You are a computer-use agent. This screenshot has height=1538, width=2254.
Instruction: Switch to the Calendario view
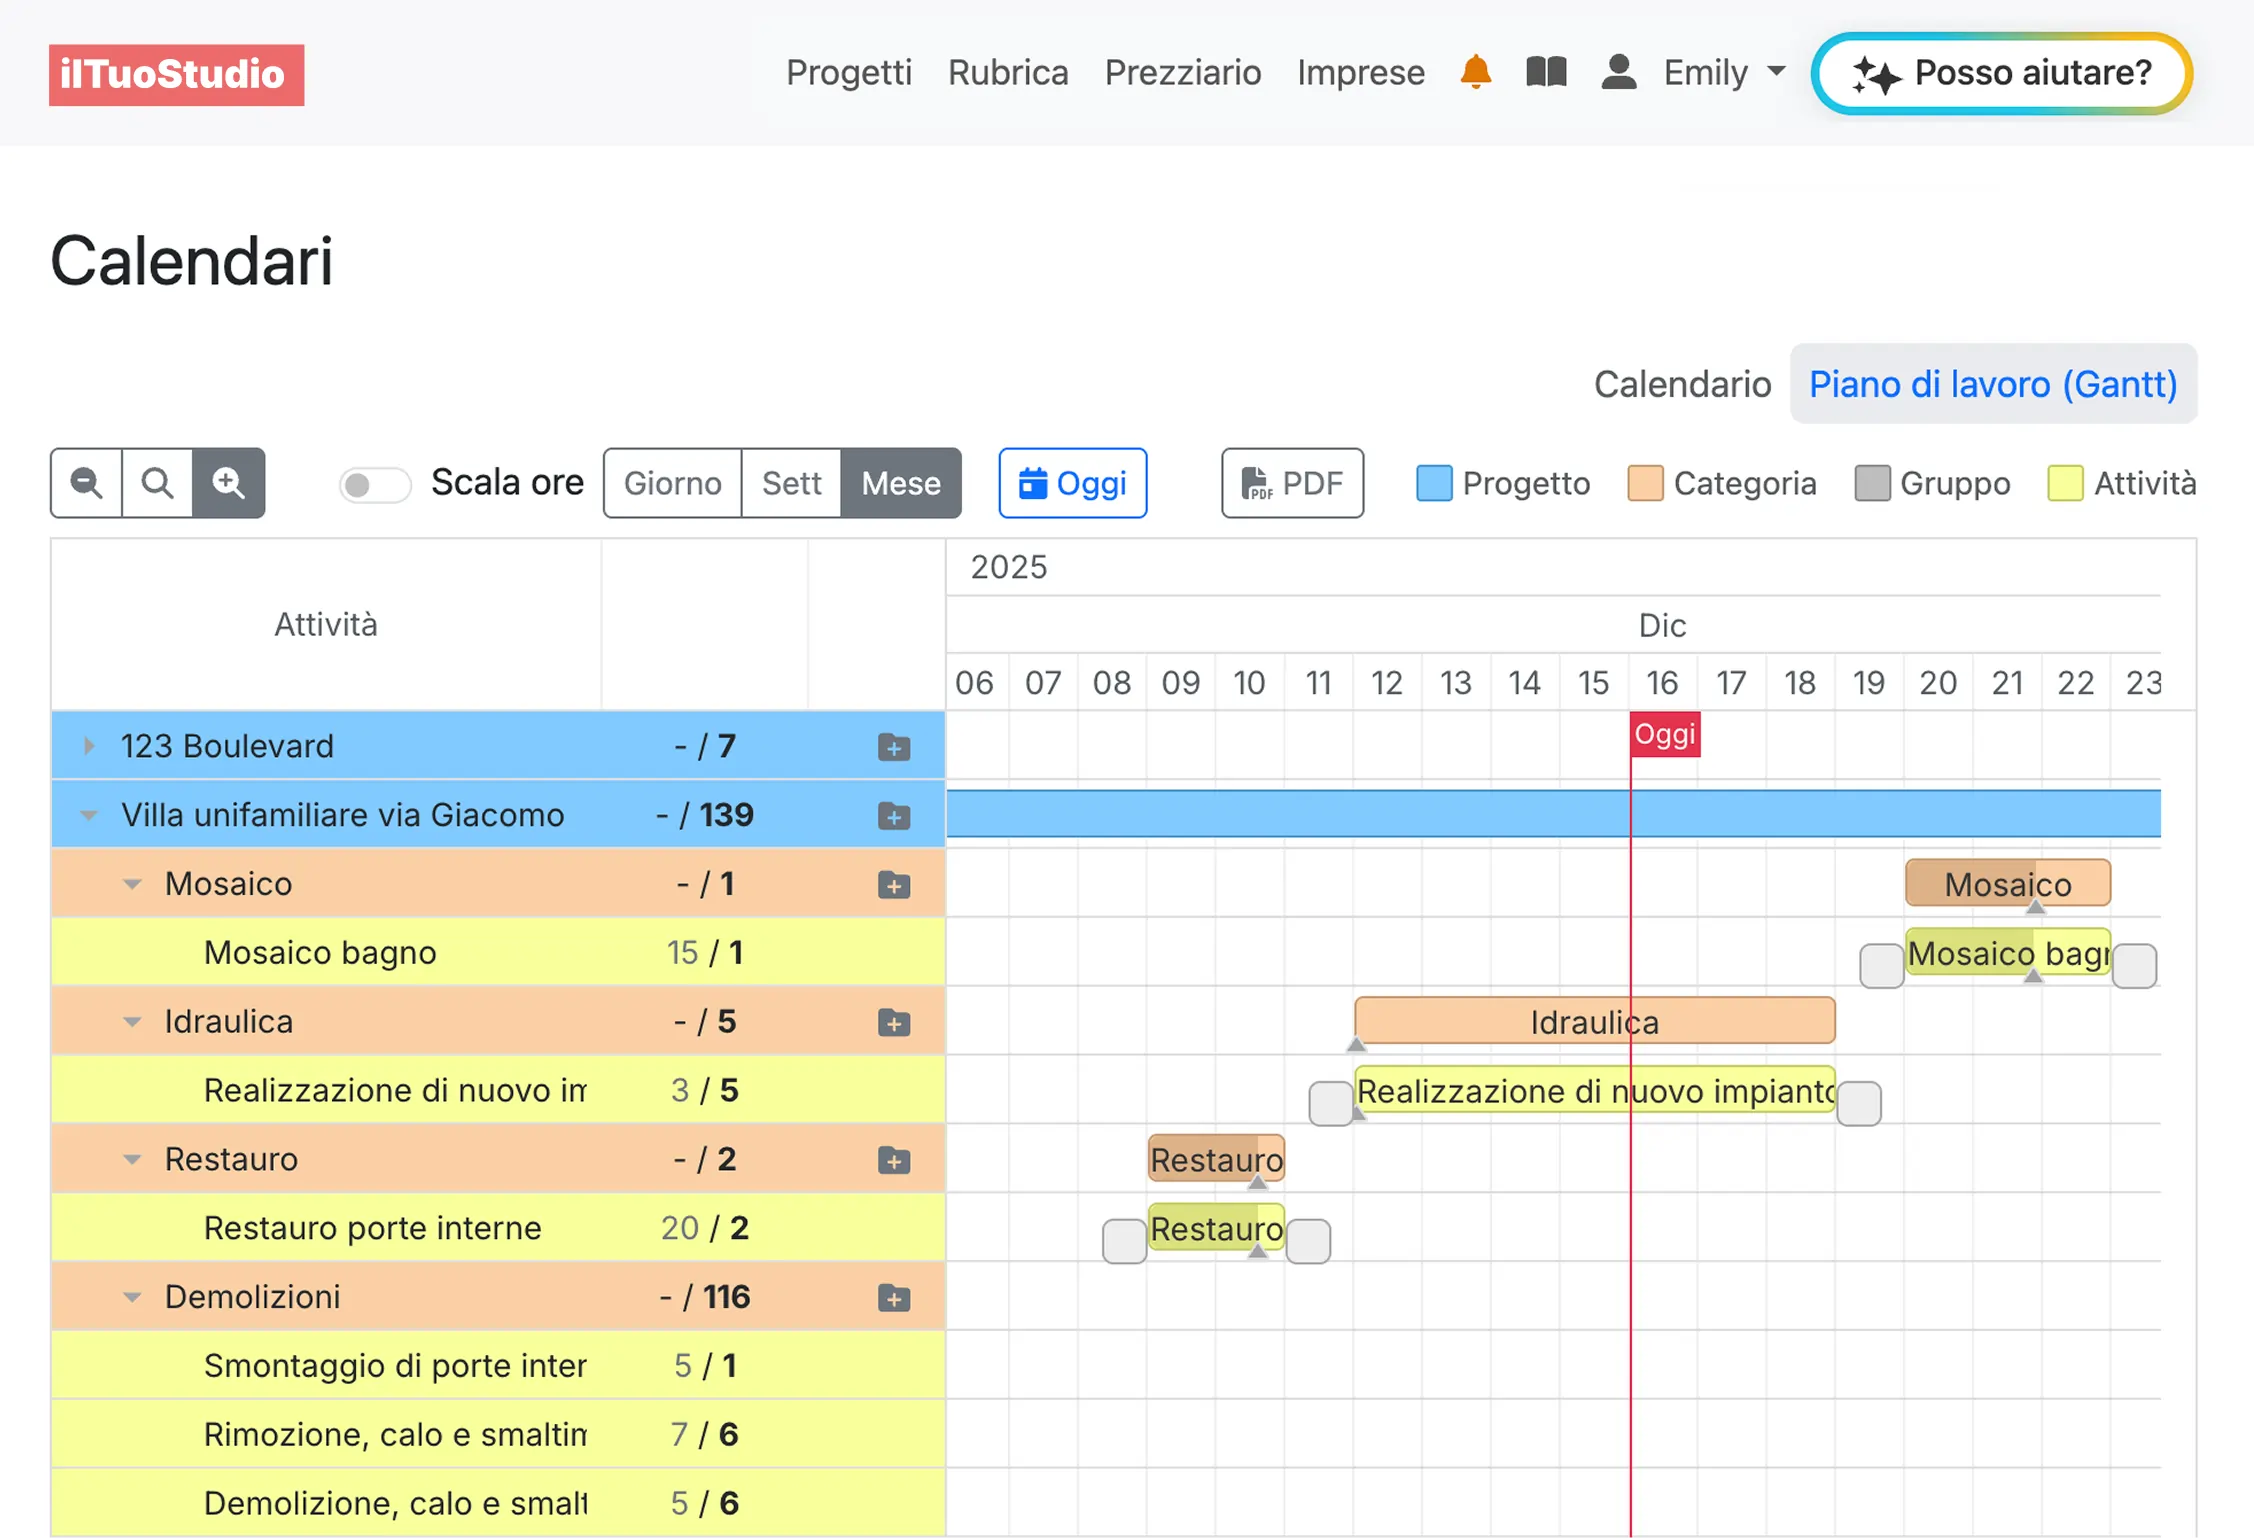coord(1682,384)
